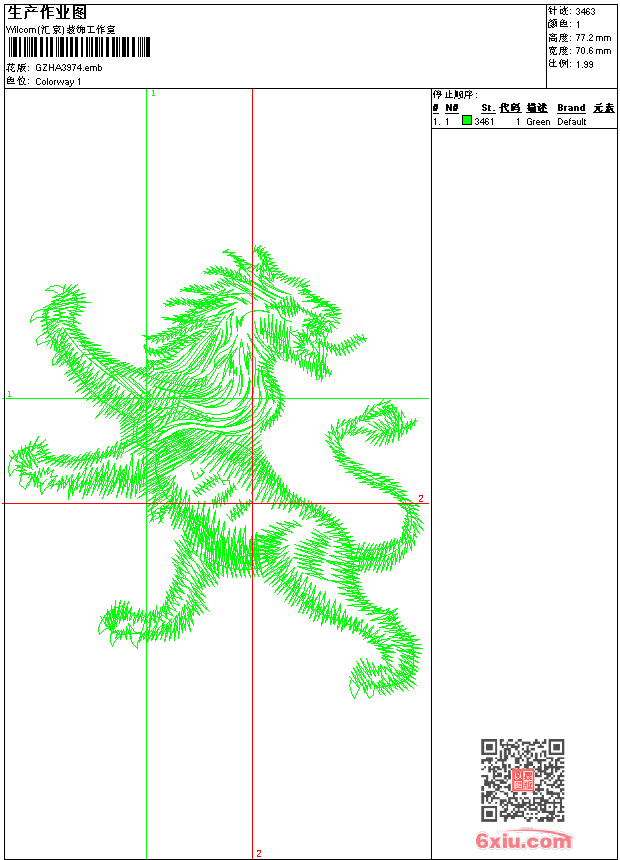Click the green guide marker 1 at the top

[153, 94]
